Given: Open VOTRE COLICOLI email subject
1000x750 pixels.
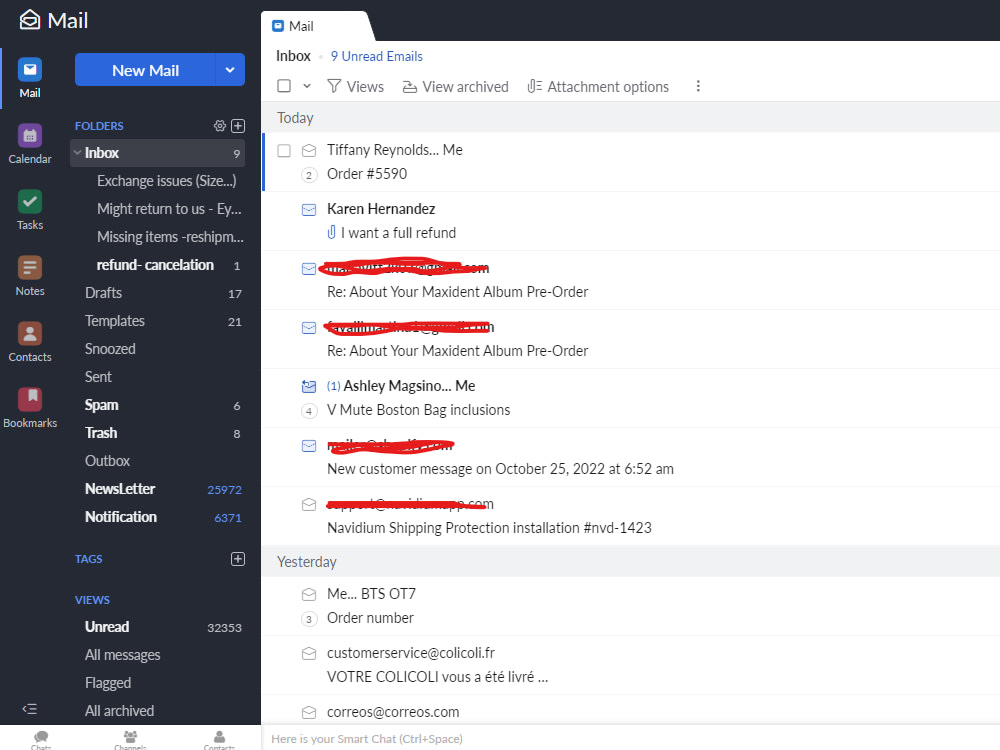Looking at the screenshot, I should point(438,677).
